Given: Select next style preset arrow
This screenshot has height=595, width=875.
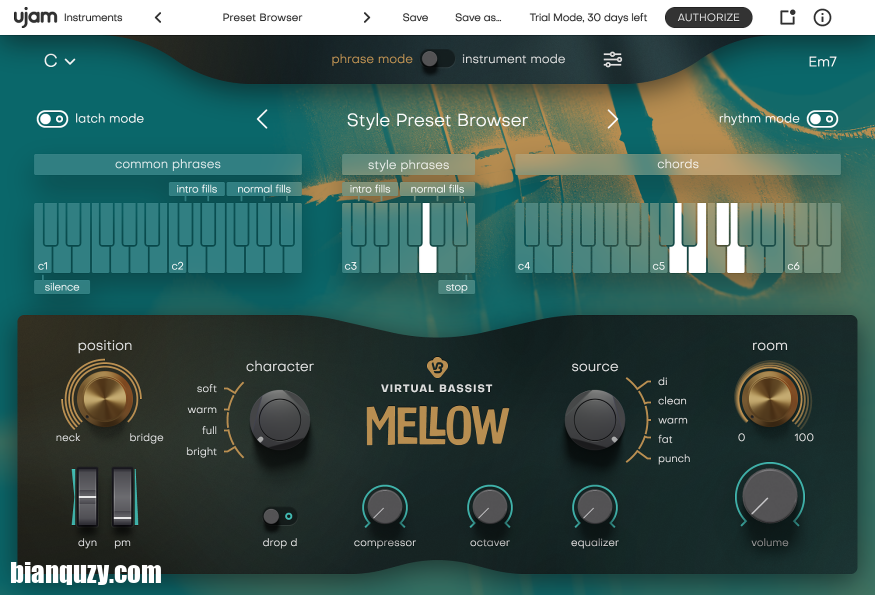Looking at the screenshot, I should (x=612, y=119).
